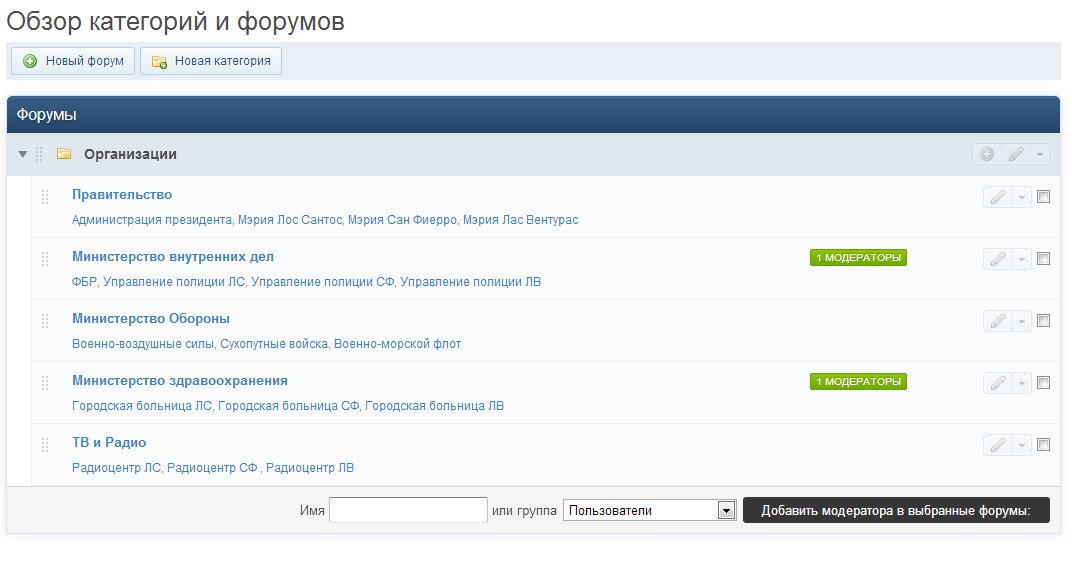
Task: Open Военно-воздушные силы subforum
Action: tap(143, 344)
